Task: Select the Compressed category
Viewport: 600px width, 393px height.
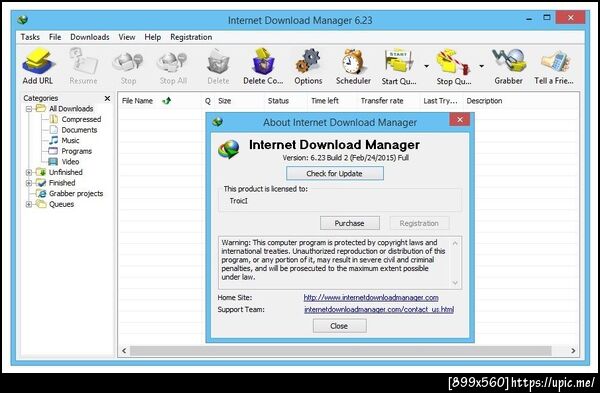Action: click(81, 119)
